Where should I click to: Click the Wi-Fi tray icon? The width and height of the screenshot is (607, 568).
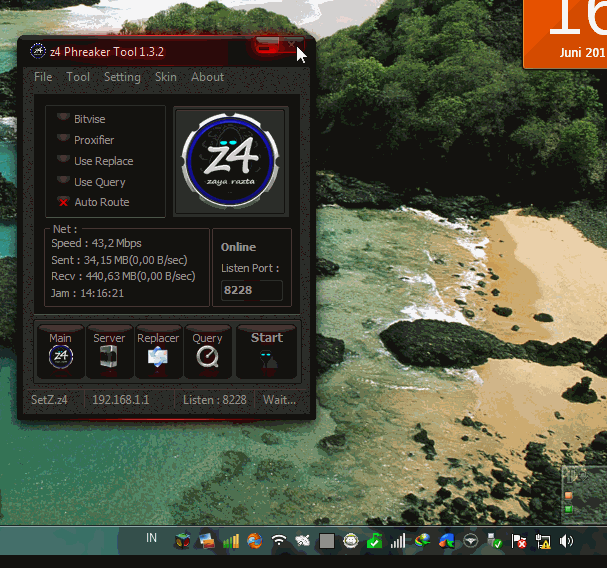click(279, 541)
